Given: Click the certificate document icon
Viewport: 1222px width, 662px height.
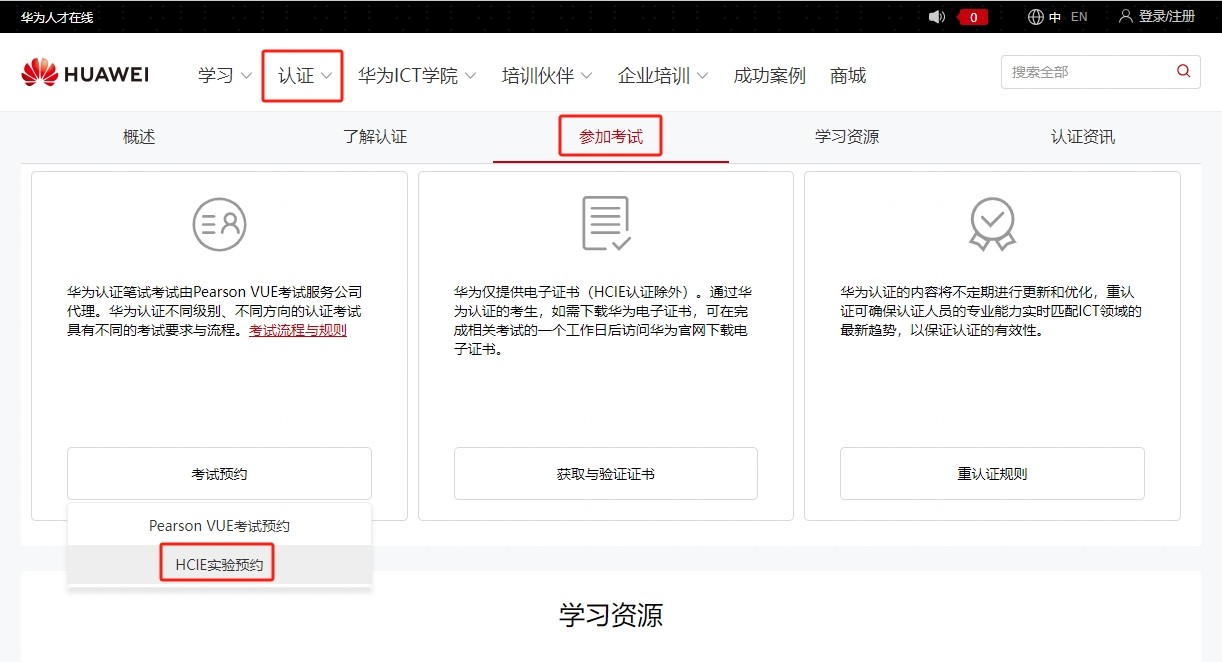Looking at the screenshot, I should coord(606,223).
